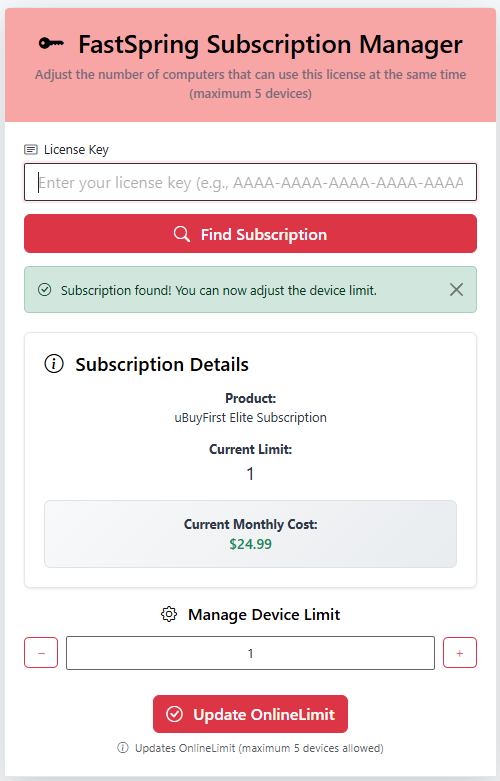Image resolution: width=500 pixels, height=781 pixels.
Task: Click the FastSpring Subscription Manager heading
Action: pos(270,44)
